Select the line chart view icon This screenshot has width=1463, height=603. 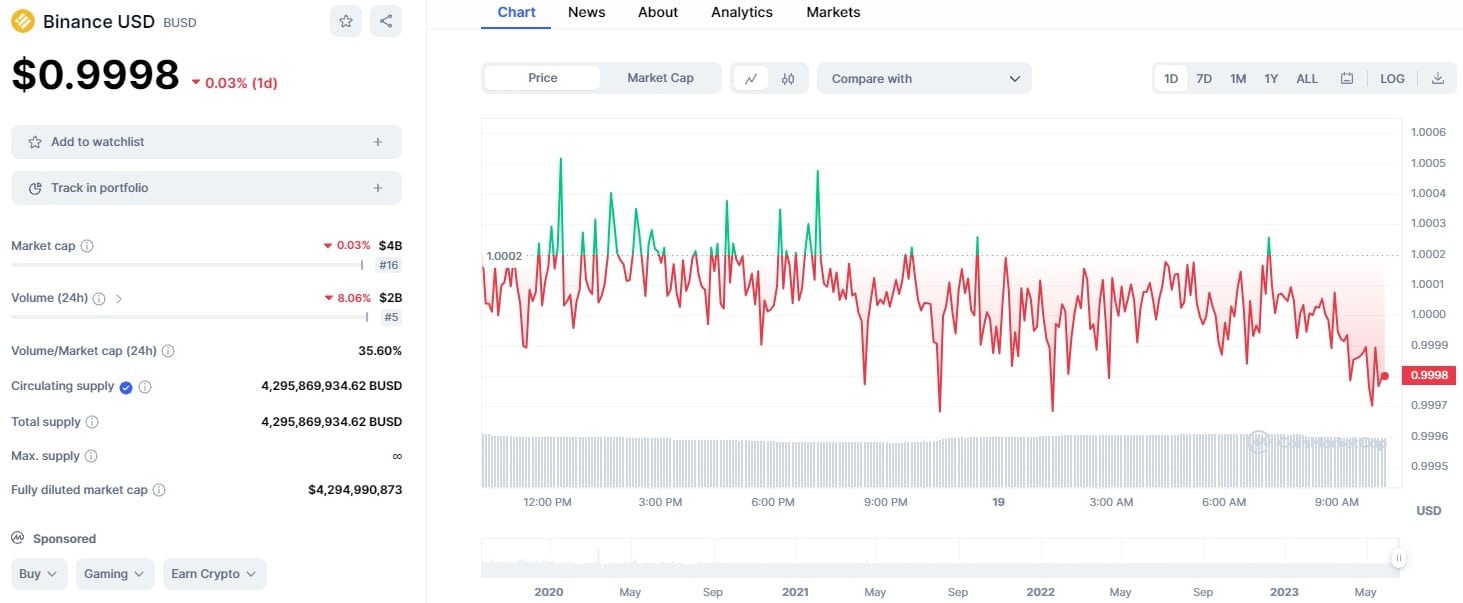(x=751, y=79)
